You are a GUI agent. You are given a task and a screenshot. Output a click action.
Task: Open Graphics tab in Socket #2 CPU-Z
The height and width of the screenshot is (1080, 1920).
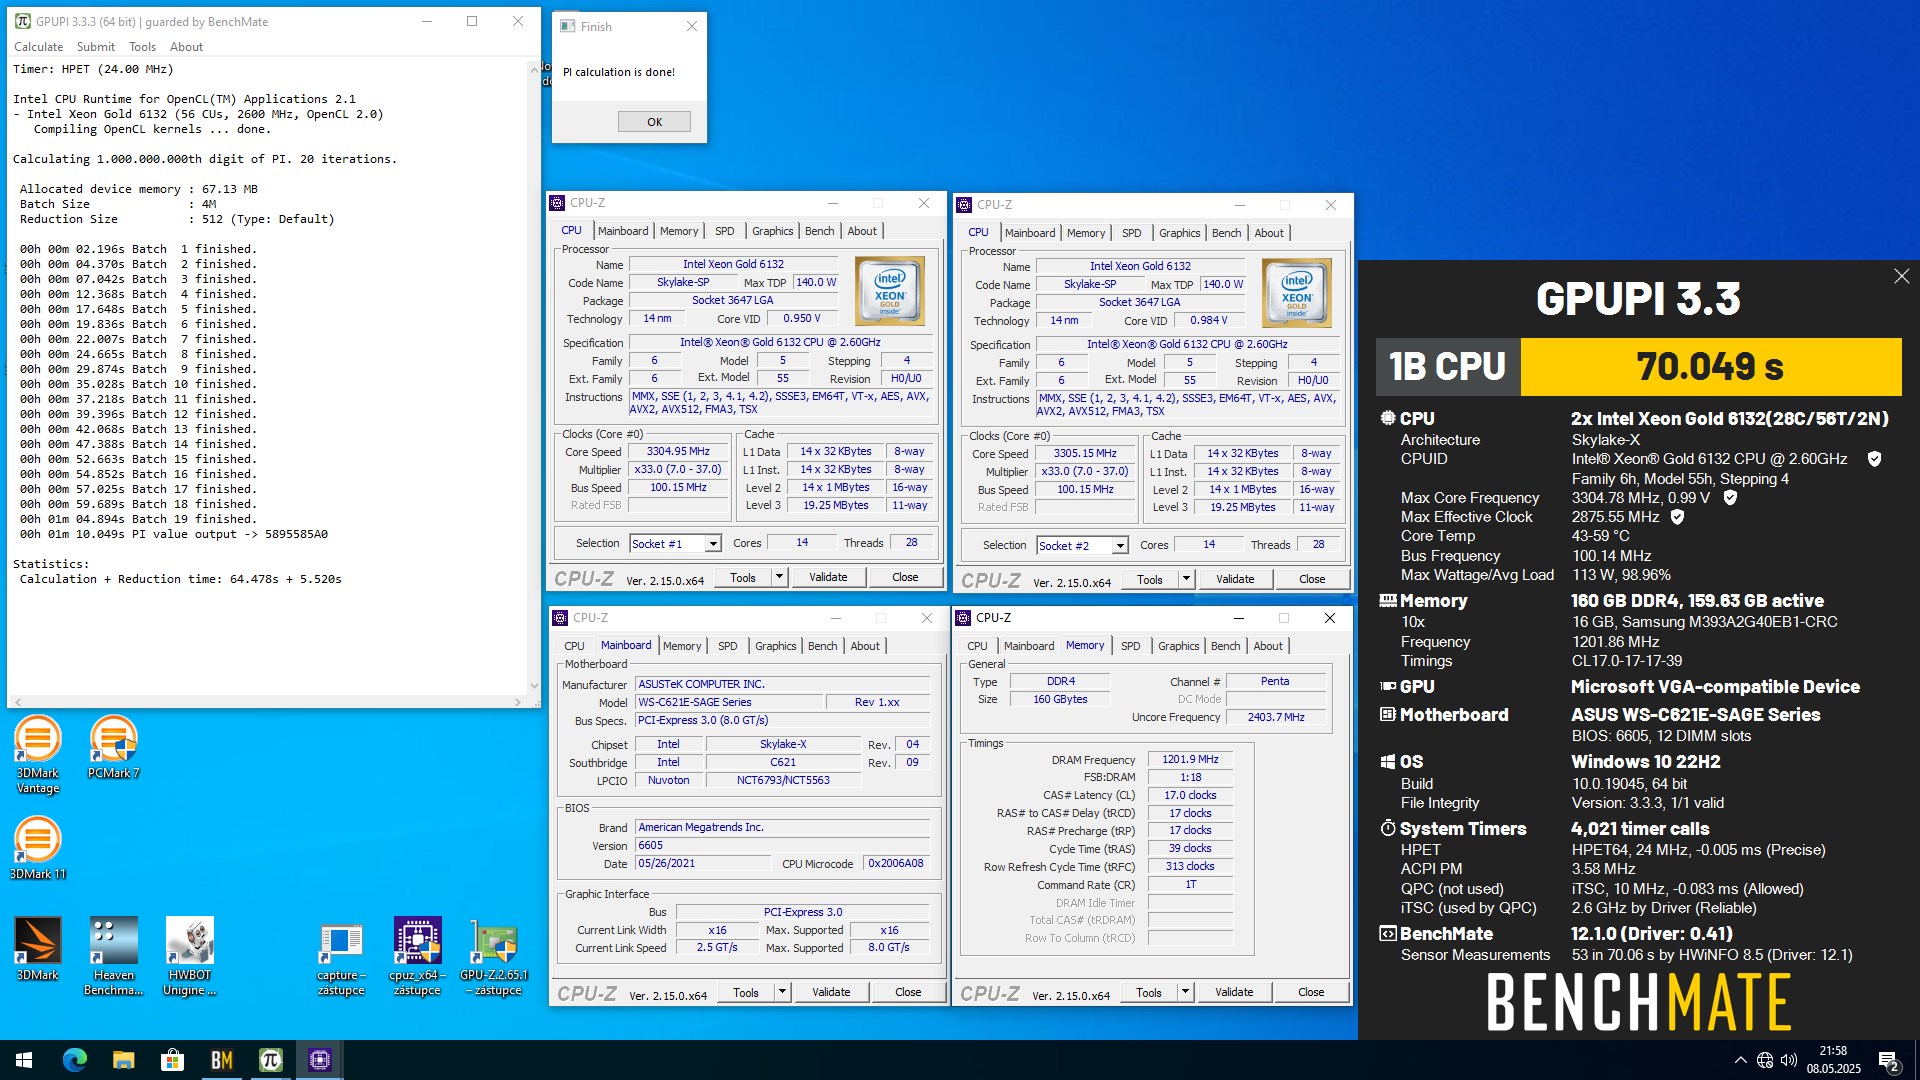pyautogui.click(x=1179, y=233)
